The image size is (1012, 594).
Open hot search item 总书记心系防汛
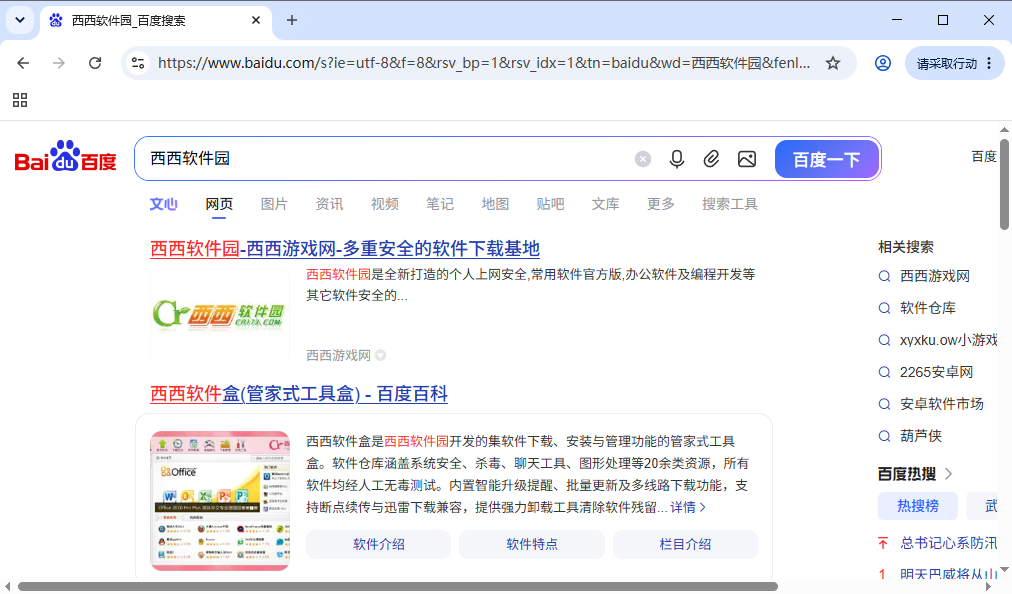pos(948,543)
